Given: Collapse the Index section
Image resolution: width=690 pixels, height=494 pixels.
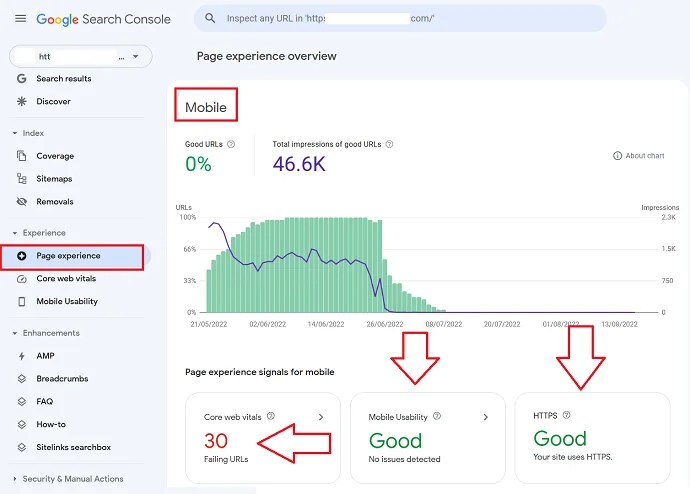Looking at the screenshot, I should pyautogui.click(x=29, y=133).
